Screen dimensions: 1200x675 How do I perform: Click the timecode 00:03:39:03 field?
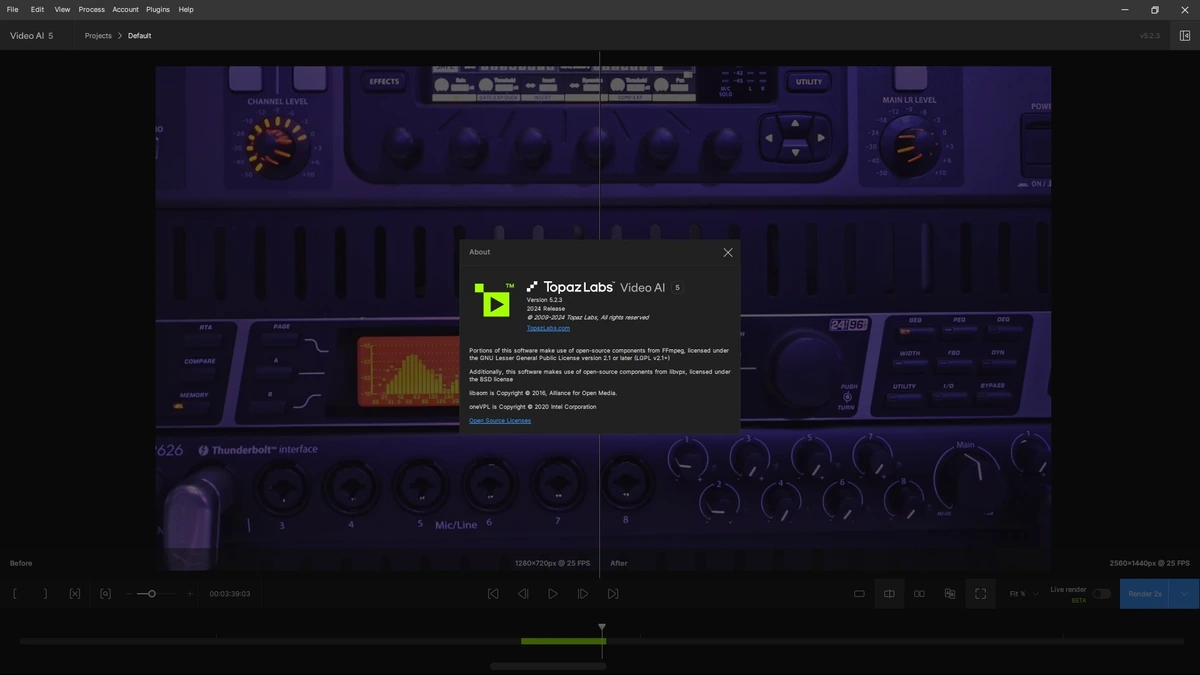[x=230, y=594]
